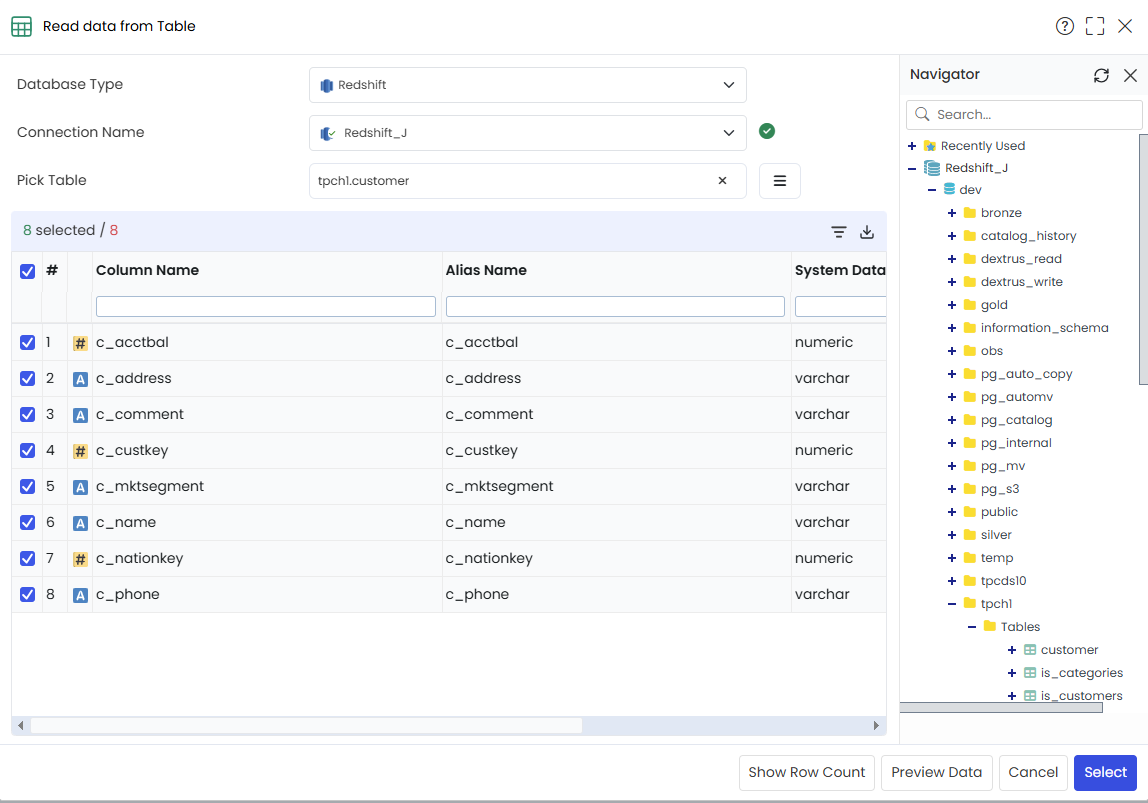Toggle fullscreen mode for the dialog
Image resolution: width=1148 pixels, height=803 pixels.
click(x=1095, y=26)
